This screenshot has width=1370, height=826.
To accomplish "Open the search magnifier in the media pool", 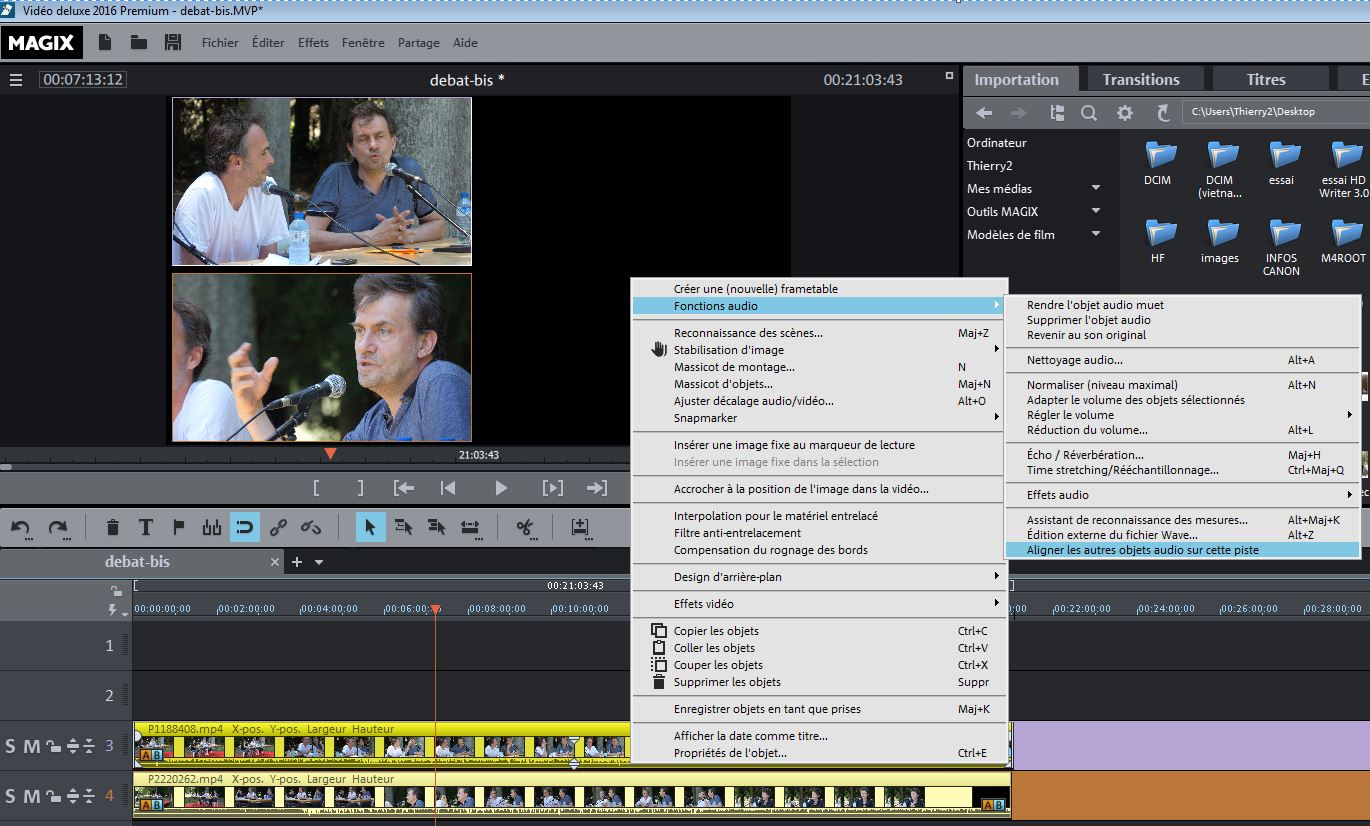I will pos(1089,113).
